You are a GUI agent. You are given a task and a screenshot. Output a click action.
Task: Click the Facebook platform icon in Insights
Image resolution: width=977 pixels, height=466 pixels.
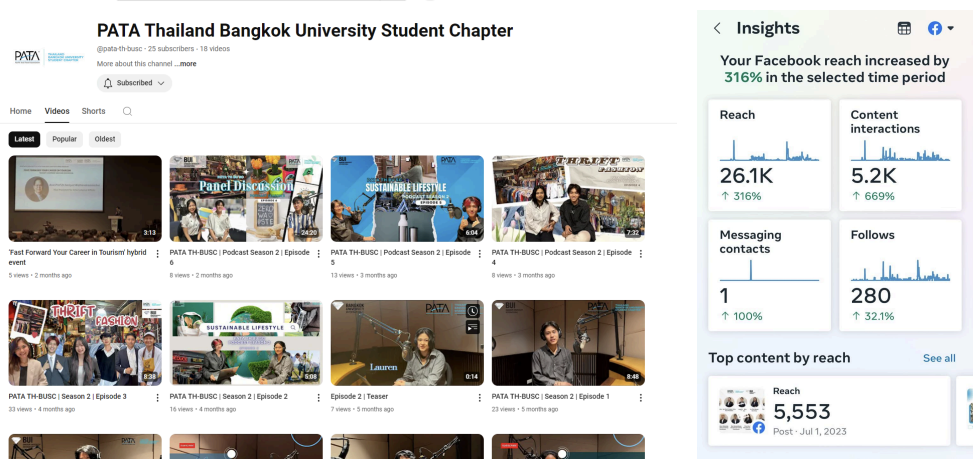(x=935, y=28)
